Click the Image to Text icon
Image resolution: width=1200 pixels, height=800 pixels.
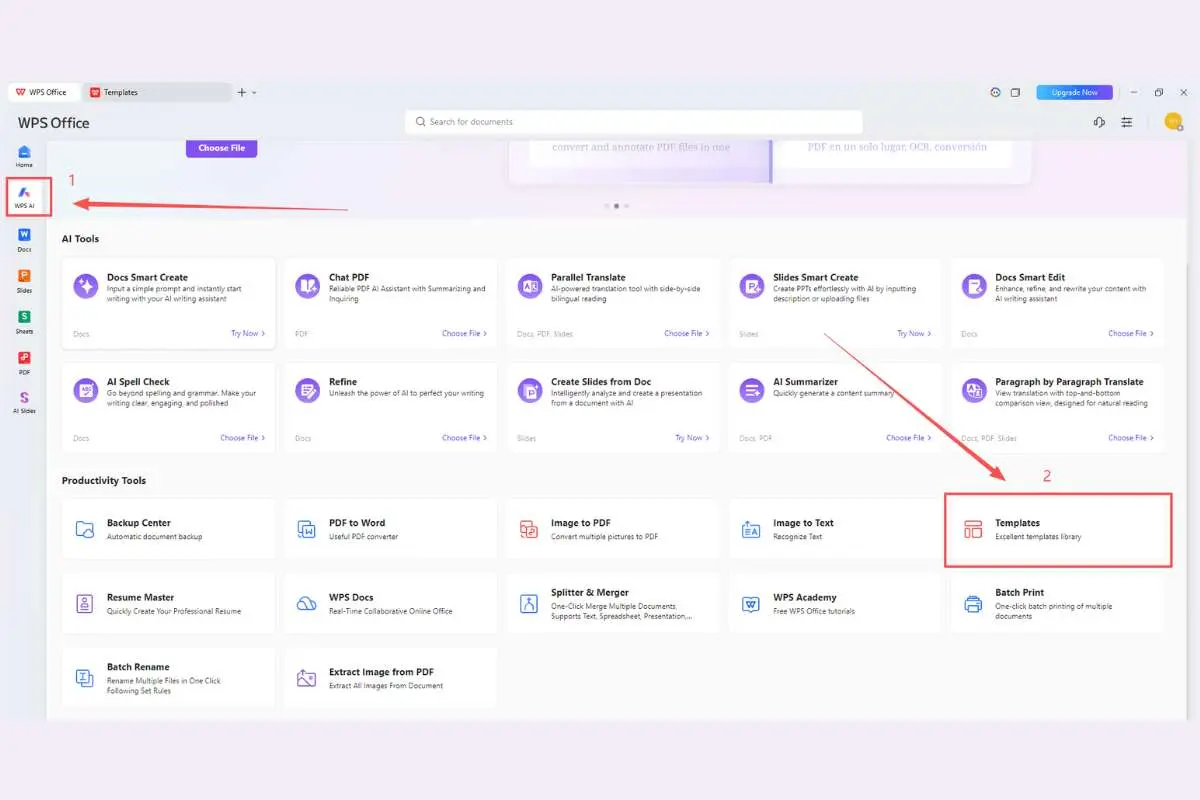click(752, 529)
